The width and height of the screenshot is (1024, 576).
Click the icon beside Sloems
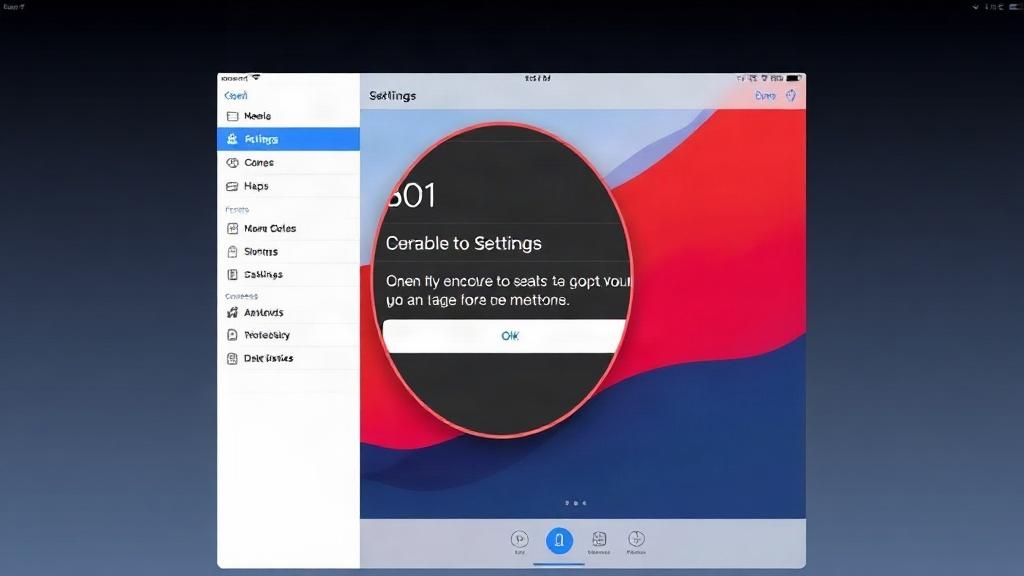[x=232, y=251]
